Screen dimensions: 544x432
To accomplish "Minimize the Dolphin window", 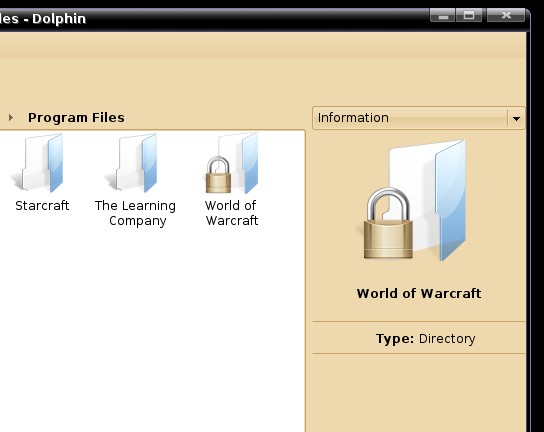I will 442,16.
